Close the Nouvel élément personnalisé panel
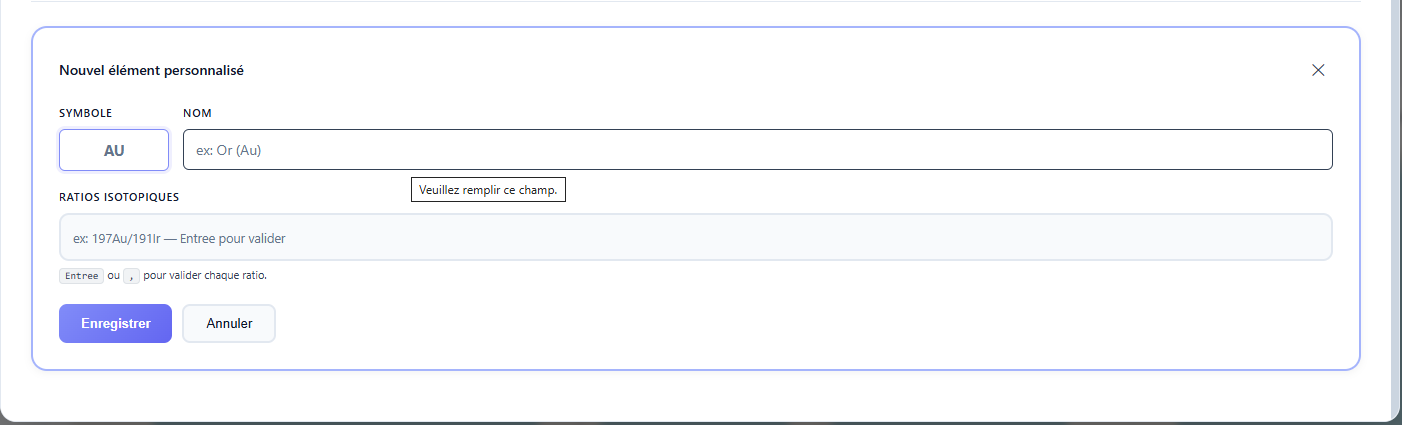 1318,70
